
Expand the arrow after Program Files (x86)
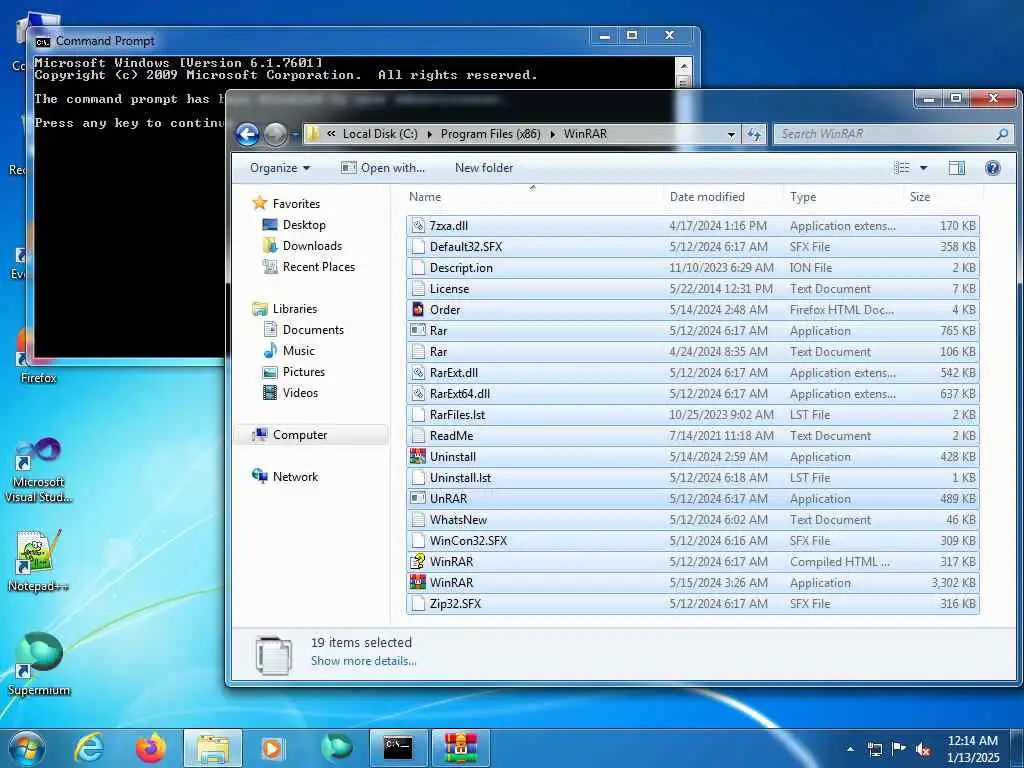click(552, 134)
